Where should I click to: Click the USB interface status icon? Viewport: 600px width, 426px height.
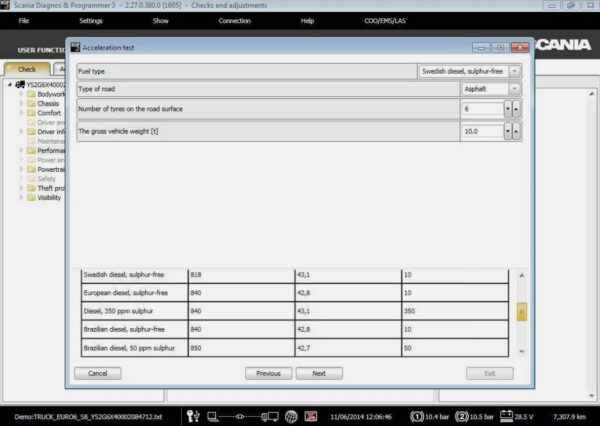pos(193,416)
